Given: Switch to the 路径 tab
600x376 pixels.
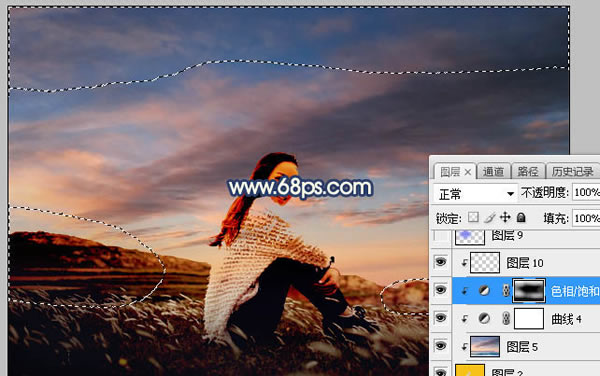Looking at the screenshot, I should tap(528, 172).
